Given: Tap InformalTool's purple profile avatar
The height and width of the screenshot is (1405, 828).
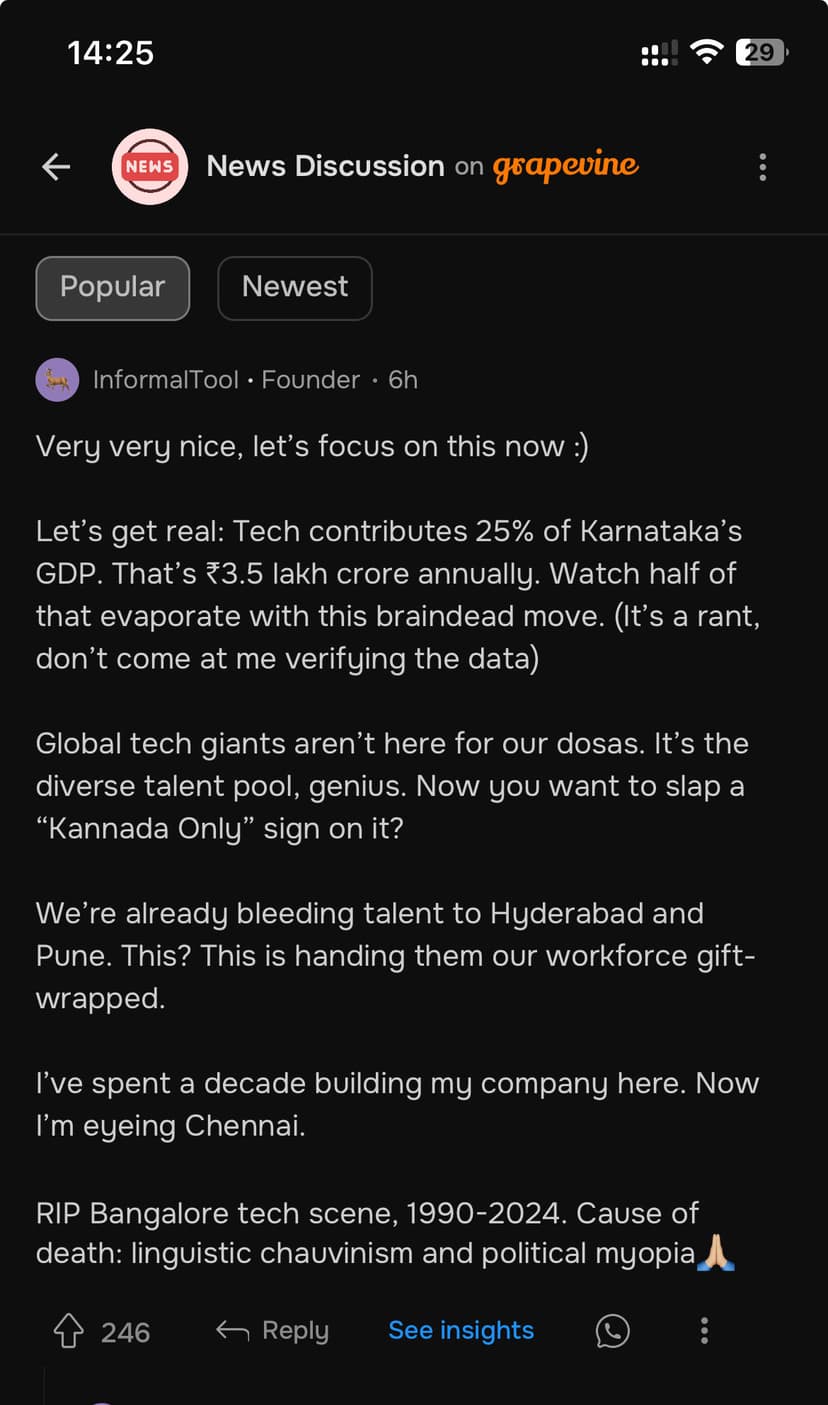Looking at the screenshot, I should coord(57,380).
